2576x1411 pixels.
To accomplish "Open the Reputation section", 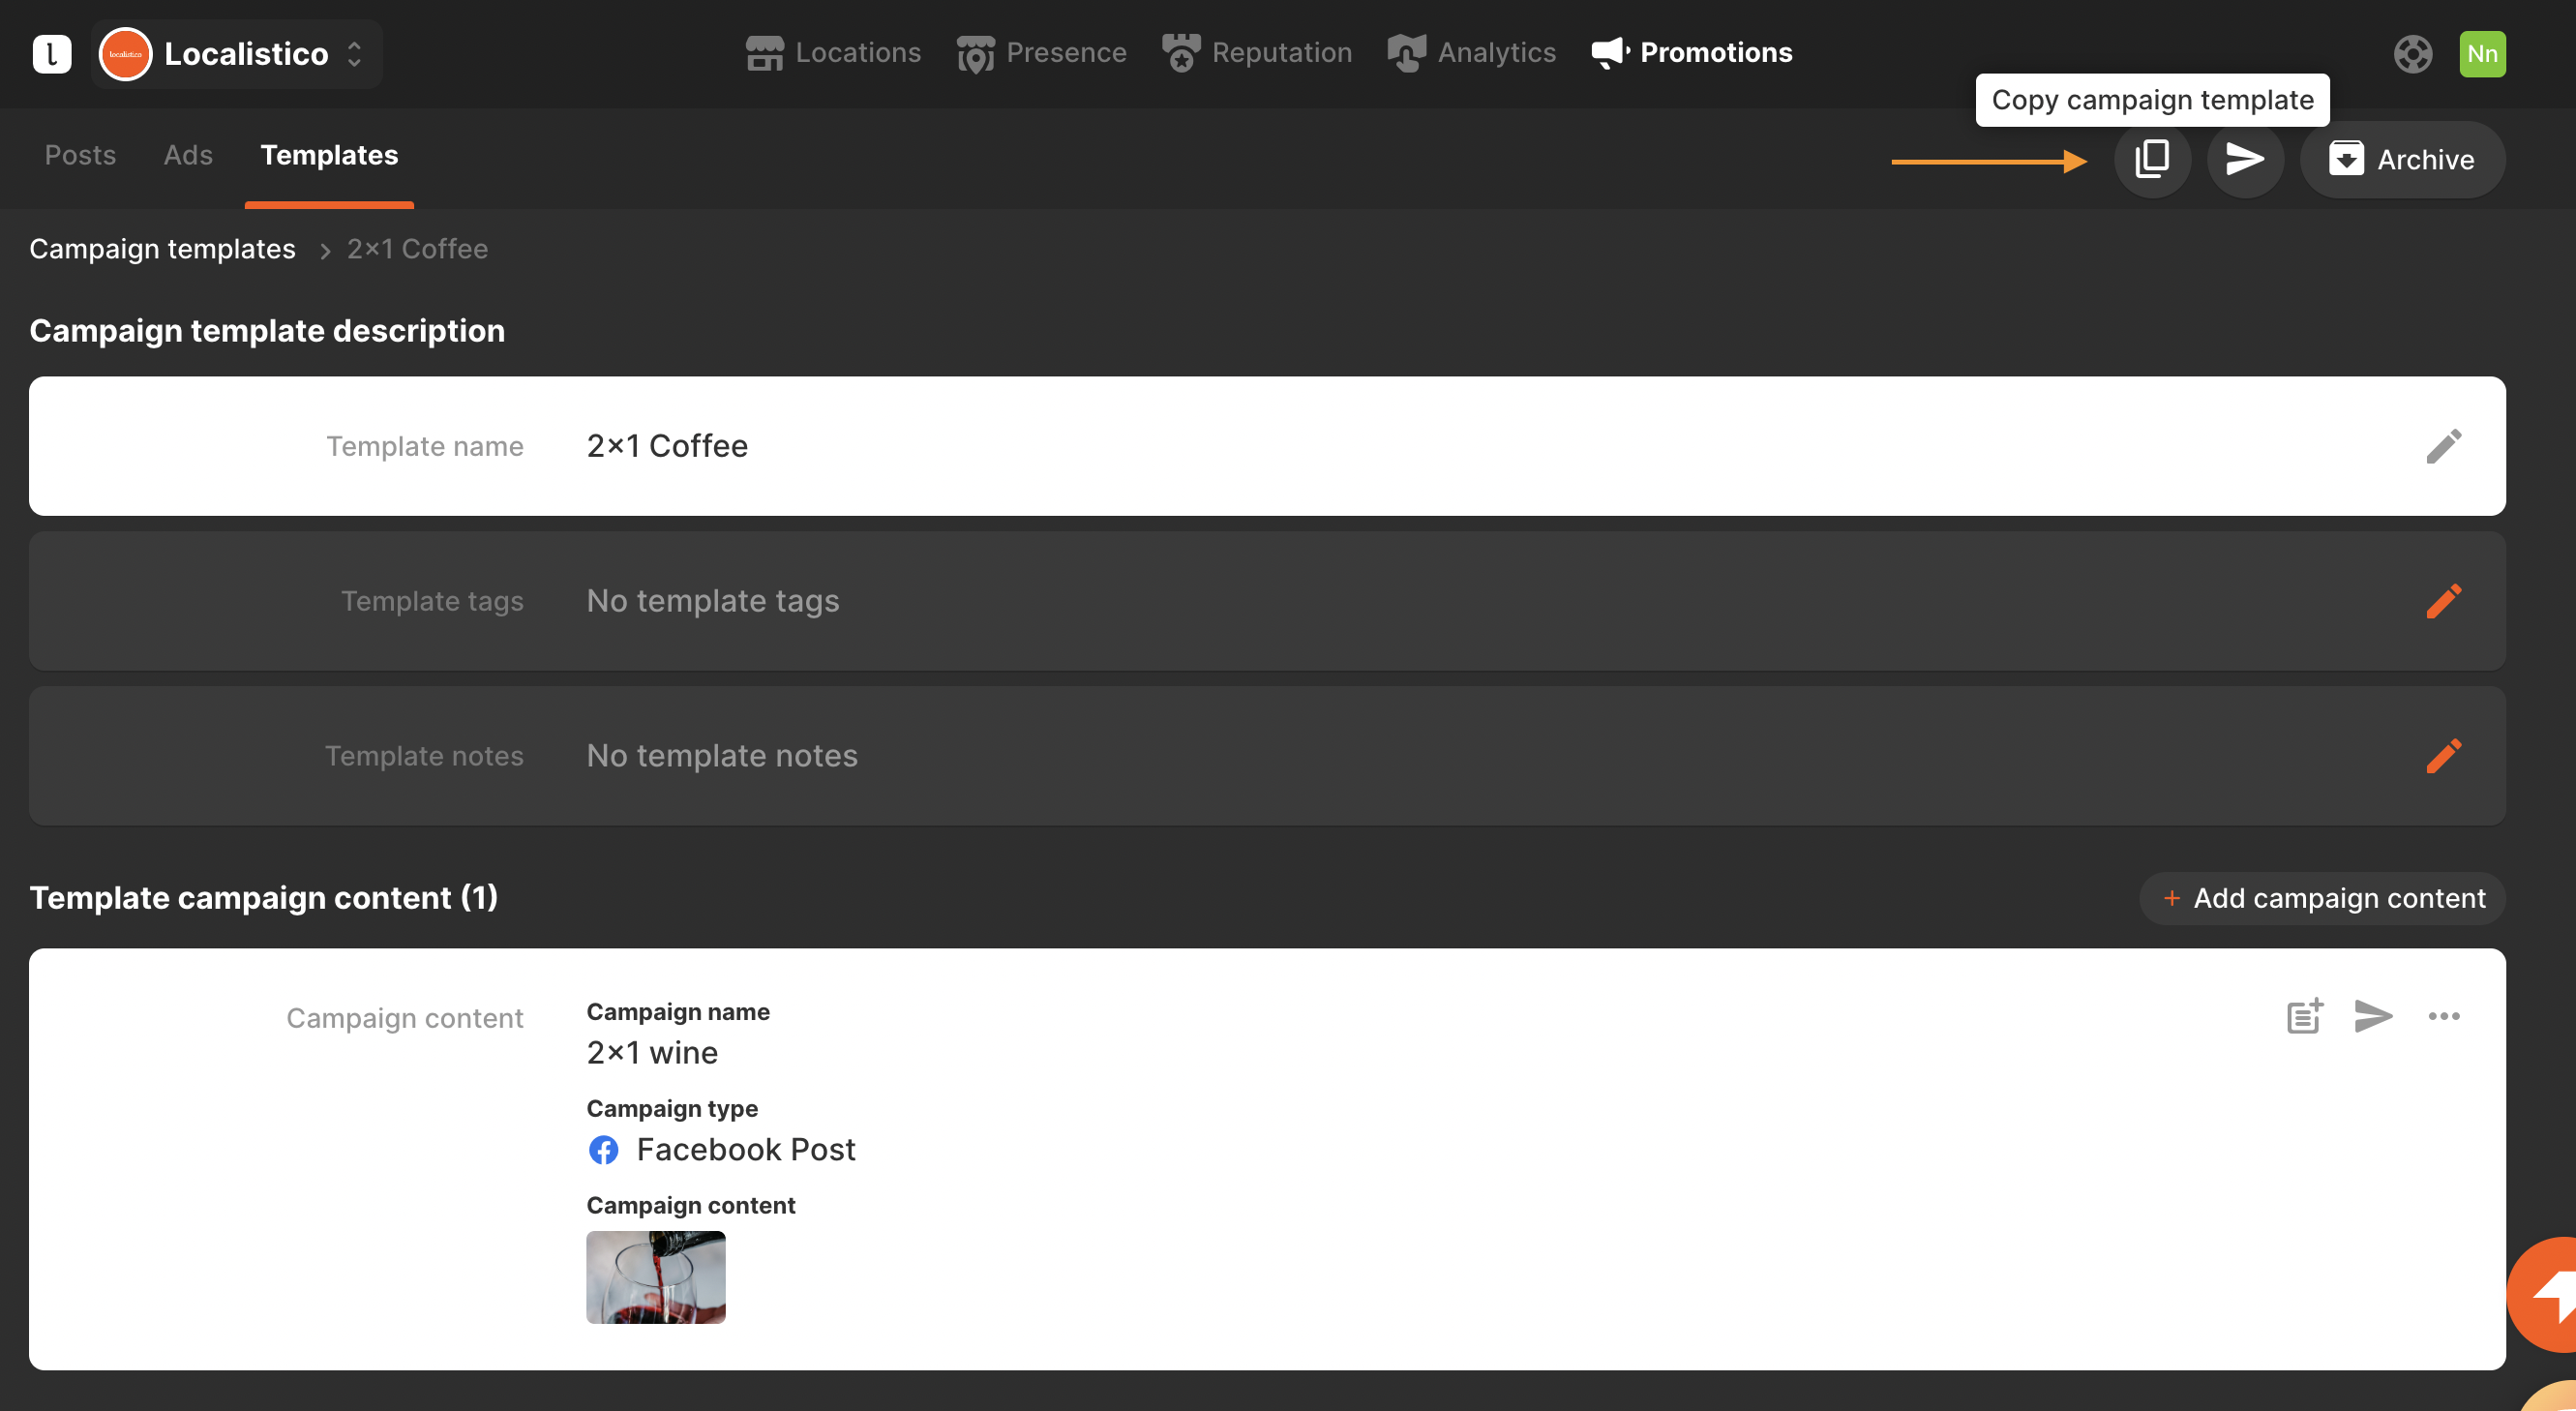I will click(1256, 53).
